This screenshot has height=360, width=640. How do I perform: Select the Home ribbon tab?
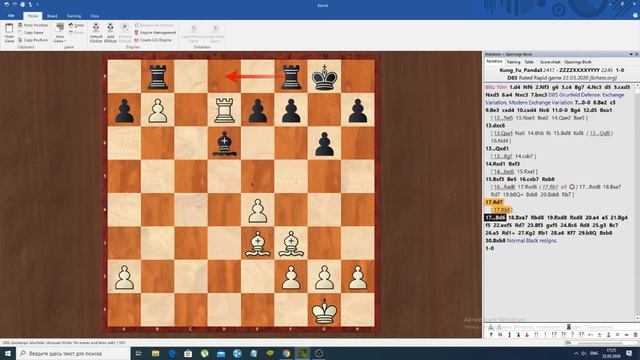pos(33,16)
